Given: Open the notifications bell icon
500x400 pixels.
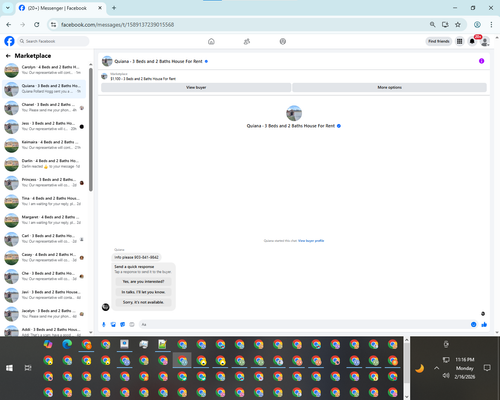Looking at the screenshot, I should point(472,41).
